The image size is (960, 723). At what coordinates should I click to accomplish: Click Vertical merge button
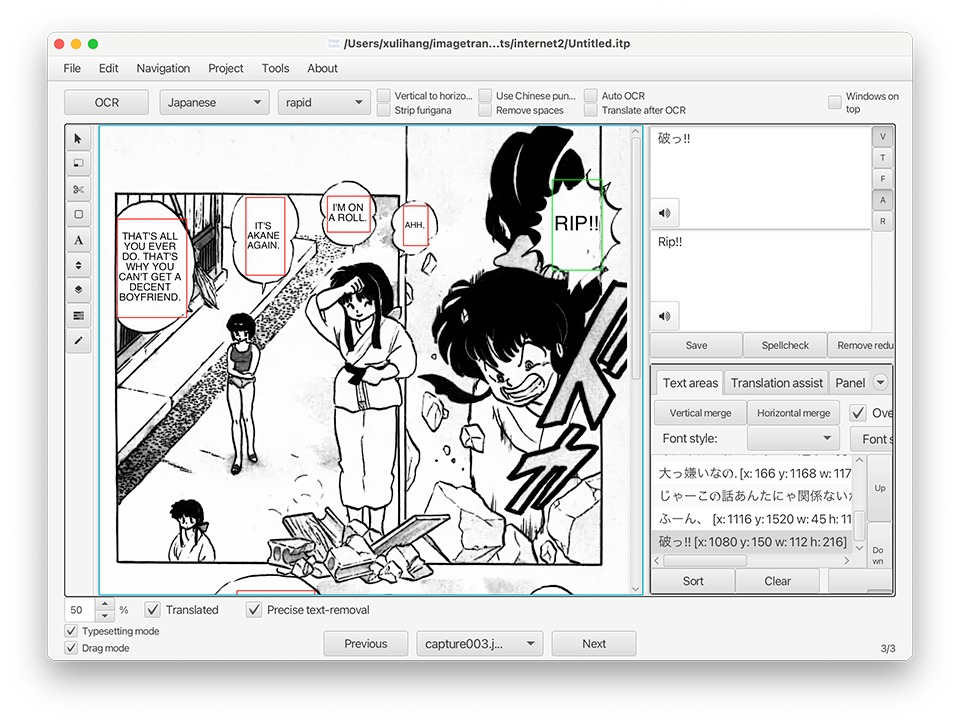pyautogui.click(x=700, y=413)
